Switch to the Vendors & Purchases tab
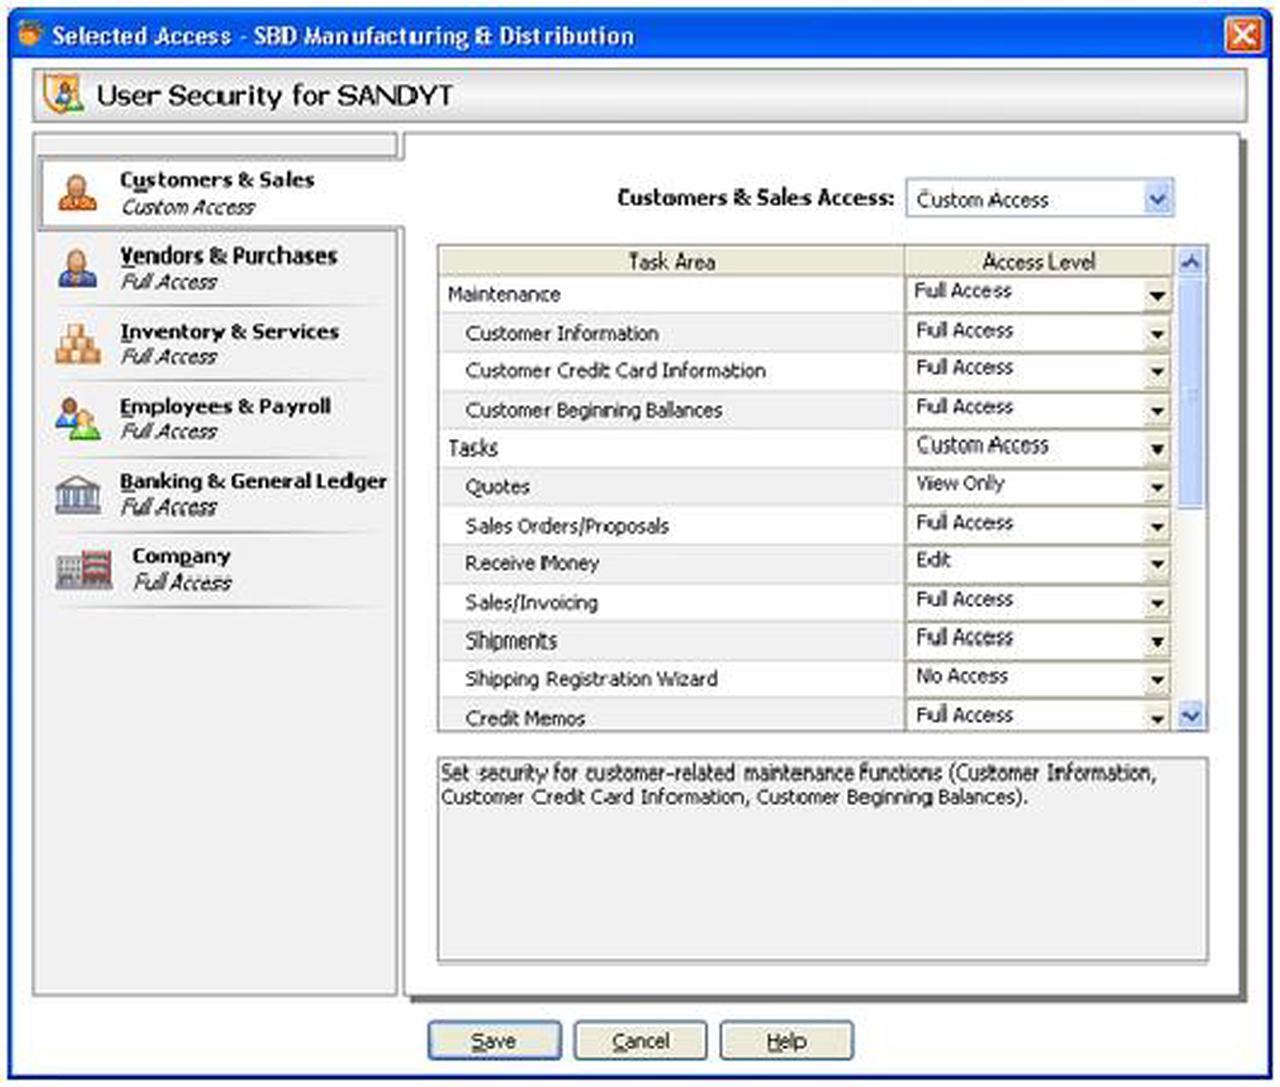 217,268
